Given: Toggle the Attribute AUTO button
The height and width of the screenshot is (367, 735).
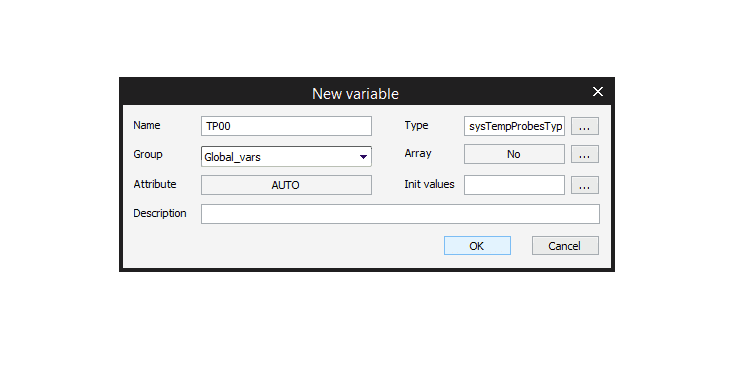Looking at the screenshot, I should 286,185.
